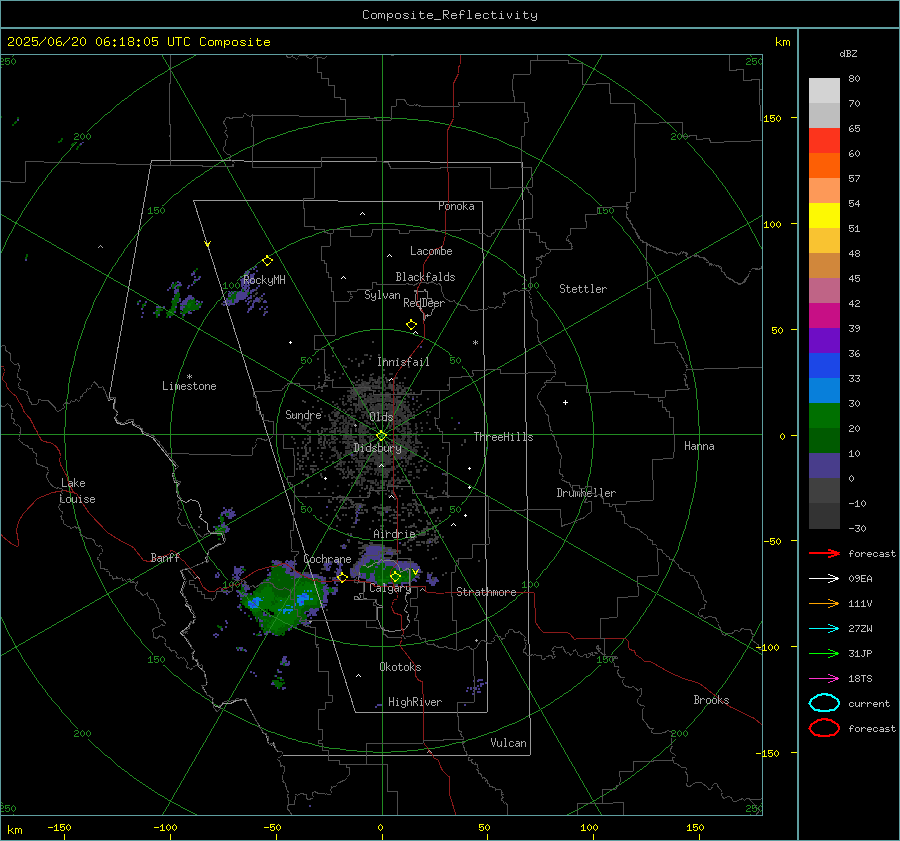Click the Limestone label
This screenshot has height=841, width=900.
189,386
